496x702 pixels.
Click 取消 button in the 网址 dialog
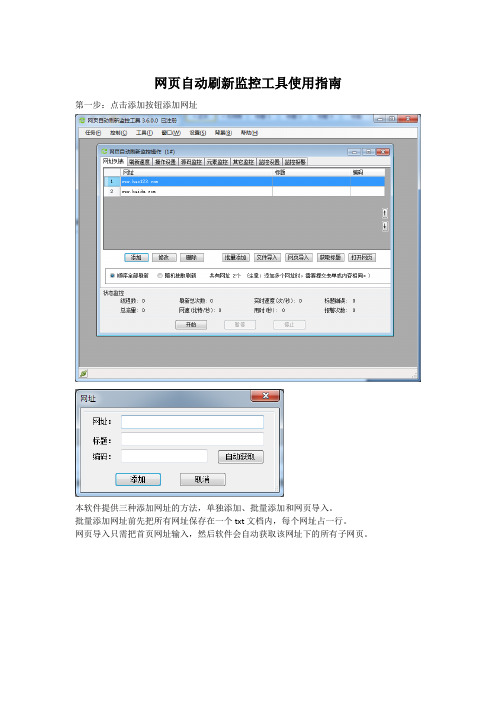tap(203, 479)
